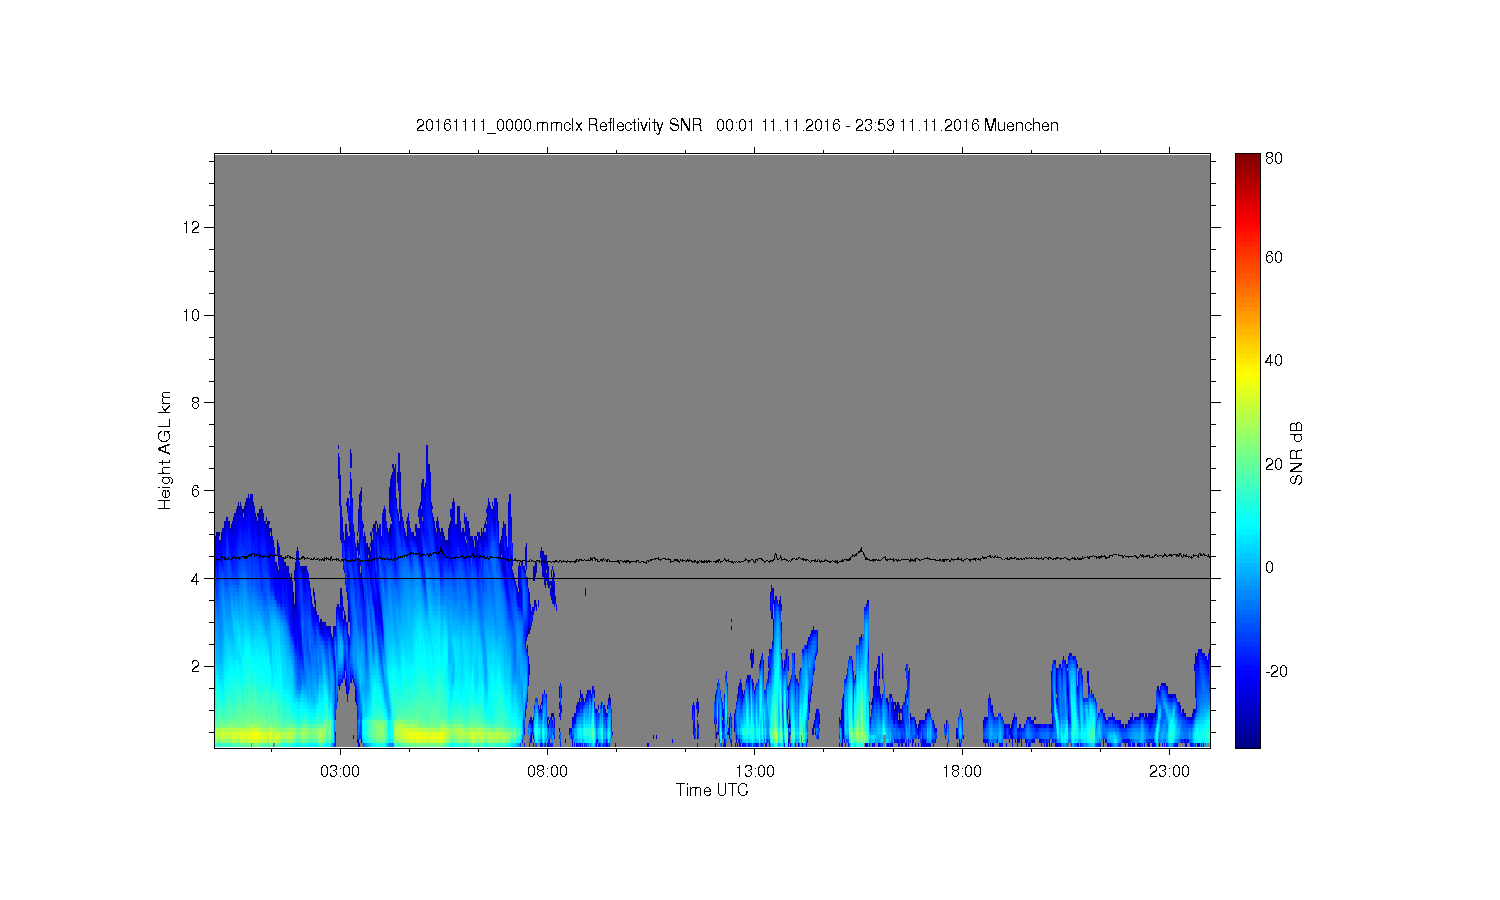Image resolution: width=1500 pixels, height=900 pixels.
Task: Click the height tick label 4
Action: [196, 578]
